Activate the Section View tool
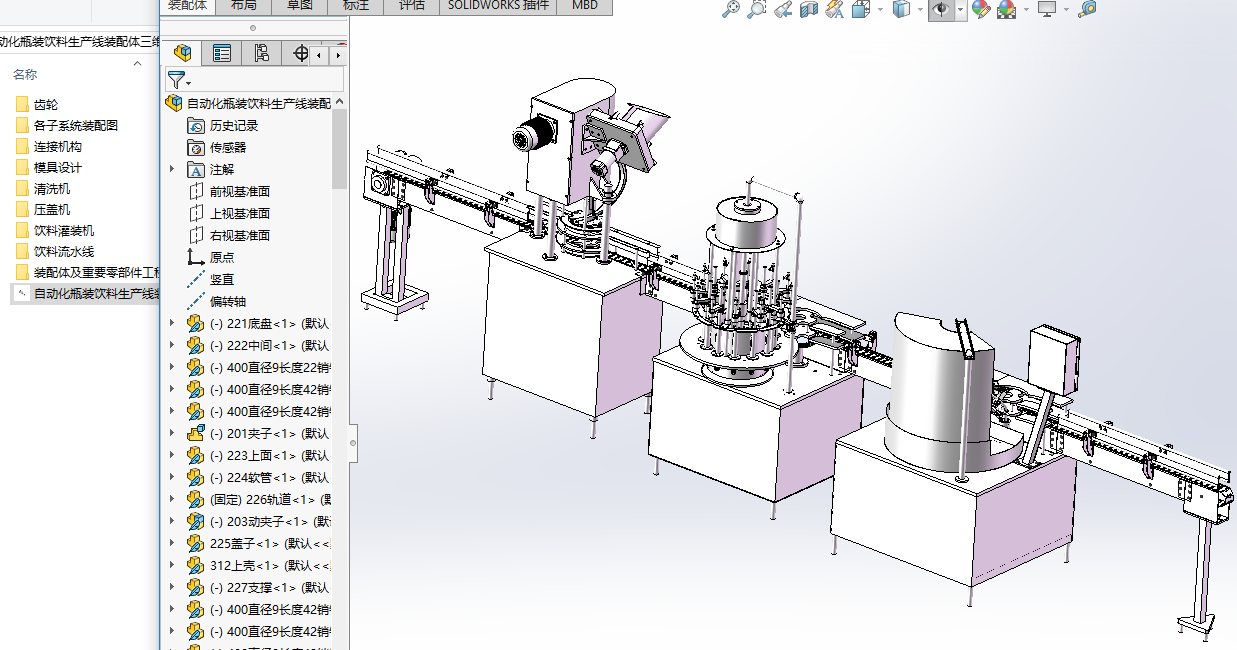1237x650 pixels. pyautogui.click(x=809, y=9)
